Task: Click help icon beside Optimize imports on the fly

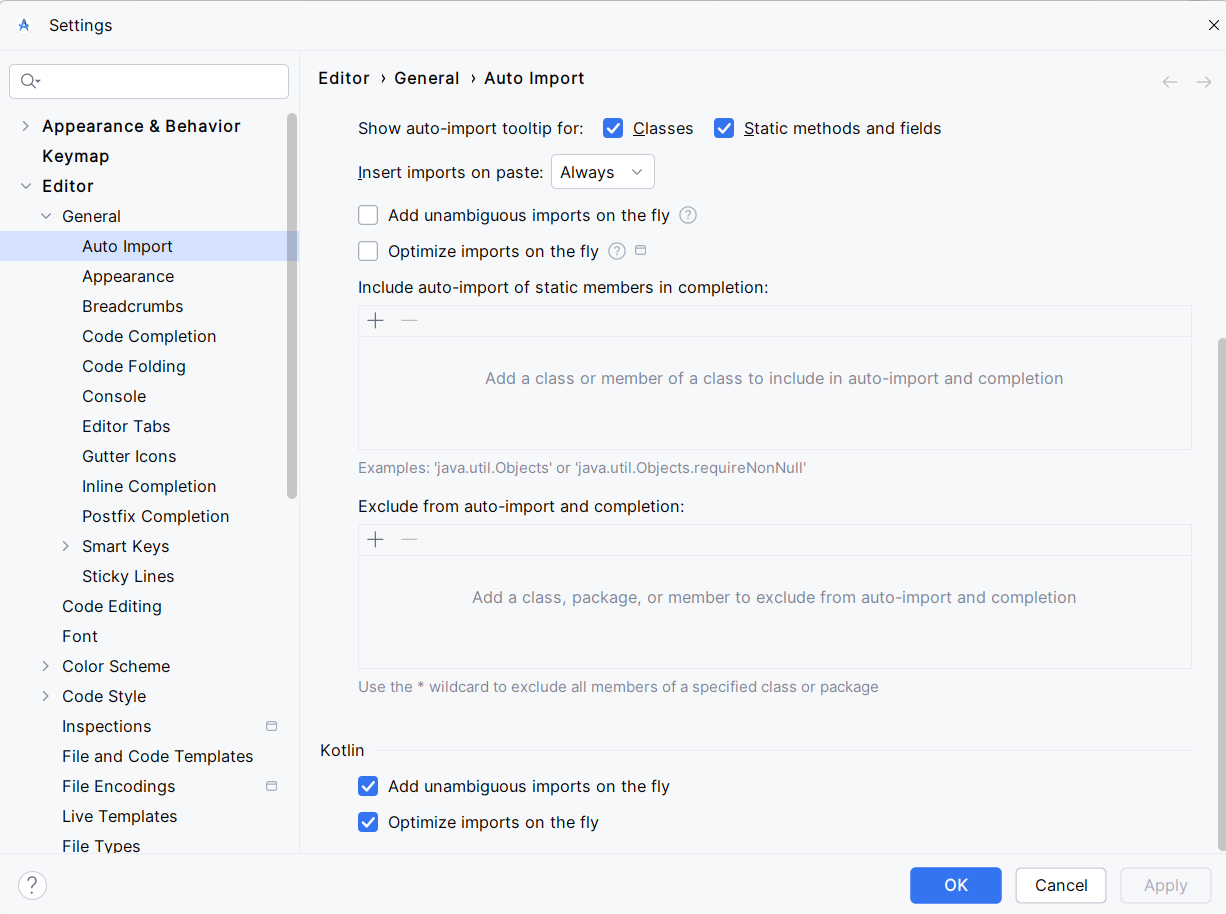Action: [x=617, y=251]
